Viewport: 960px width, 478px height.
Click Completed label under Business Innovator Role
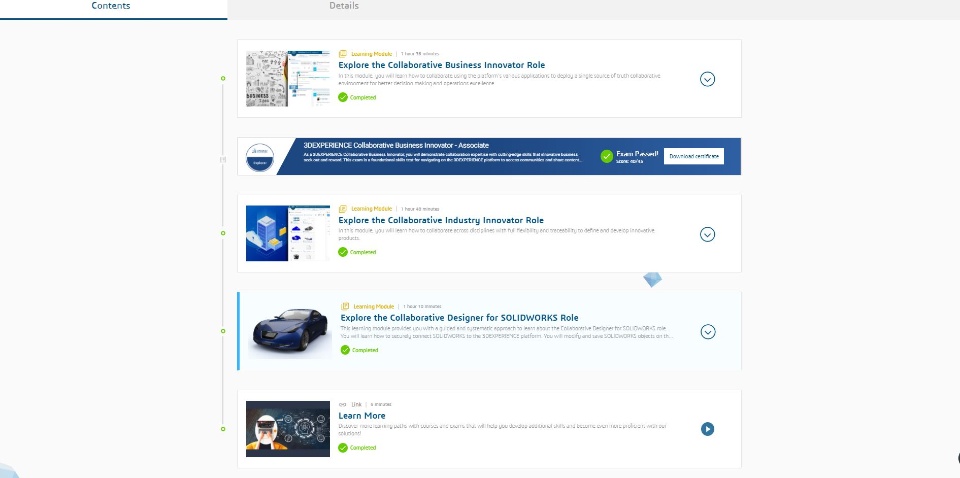tap(363, 97)
